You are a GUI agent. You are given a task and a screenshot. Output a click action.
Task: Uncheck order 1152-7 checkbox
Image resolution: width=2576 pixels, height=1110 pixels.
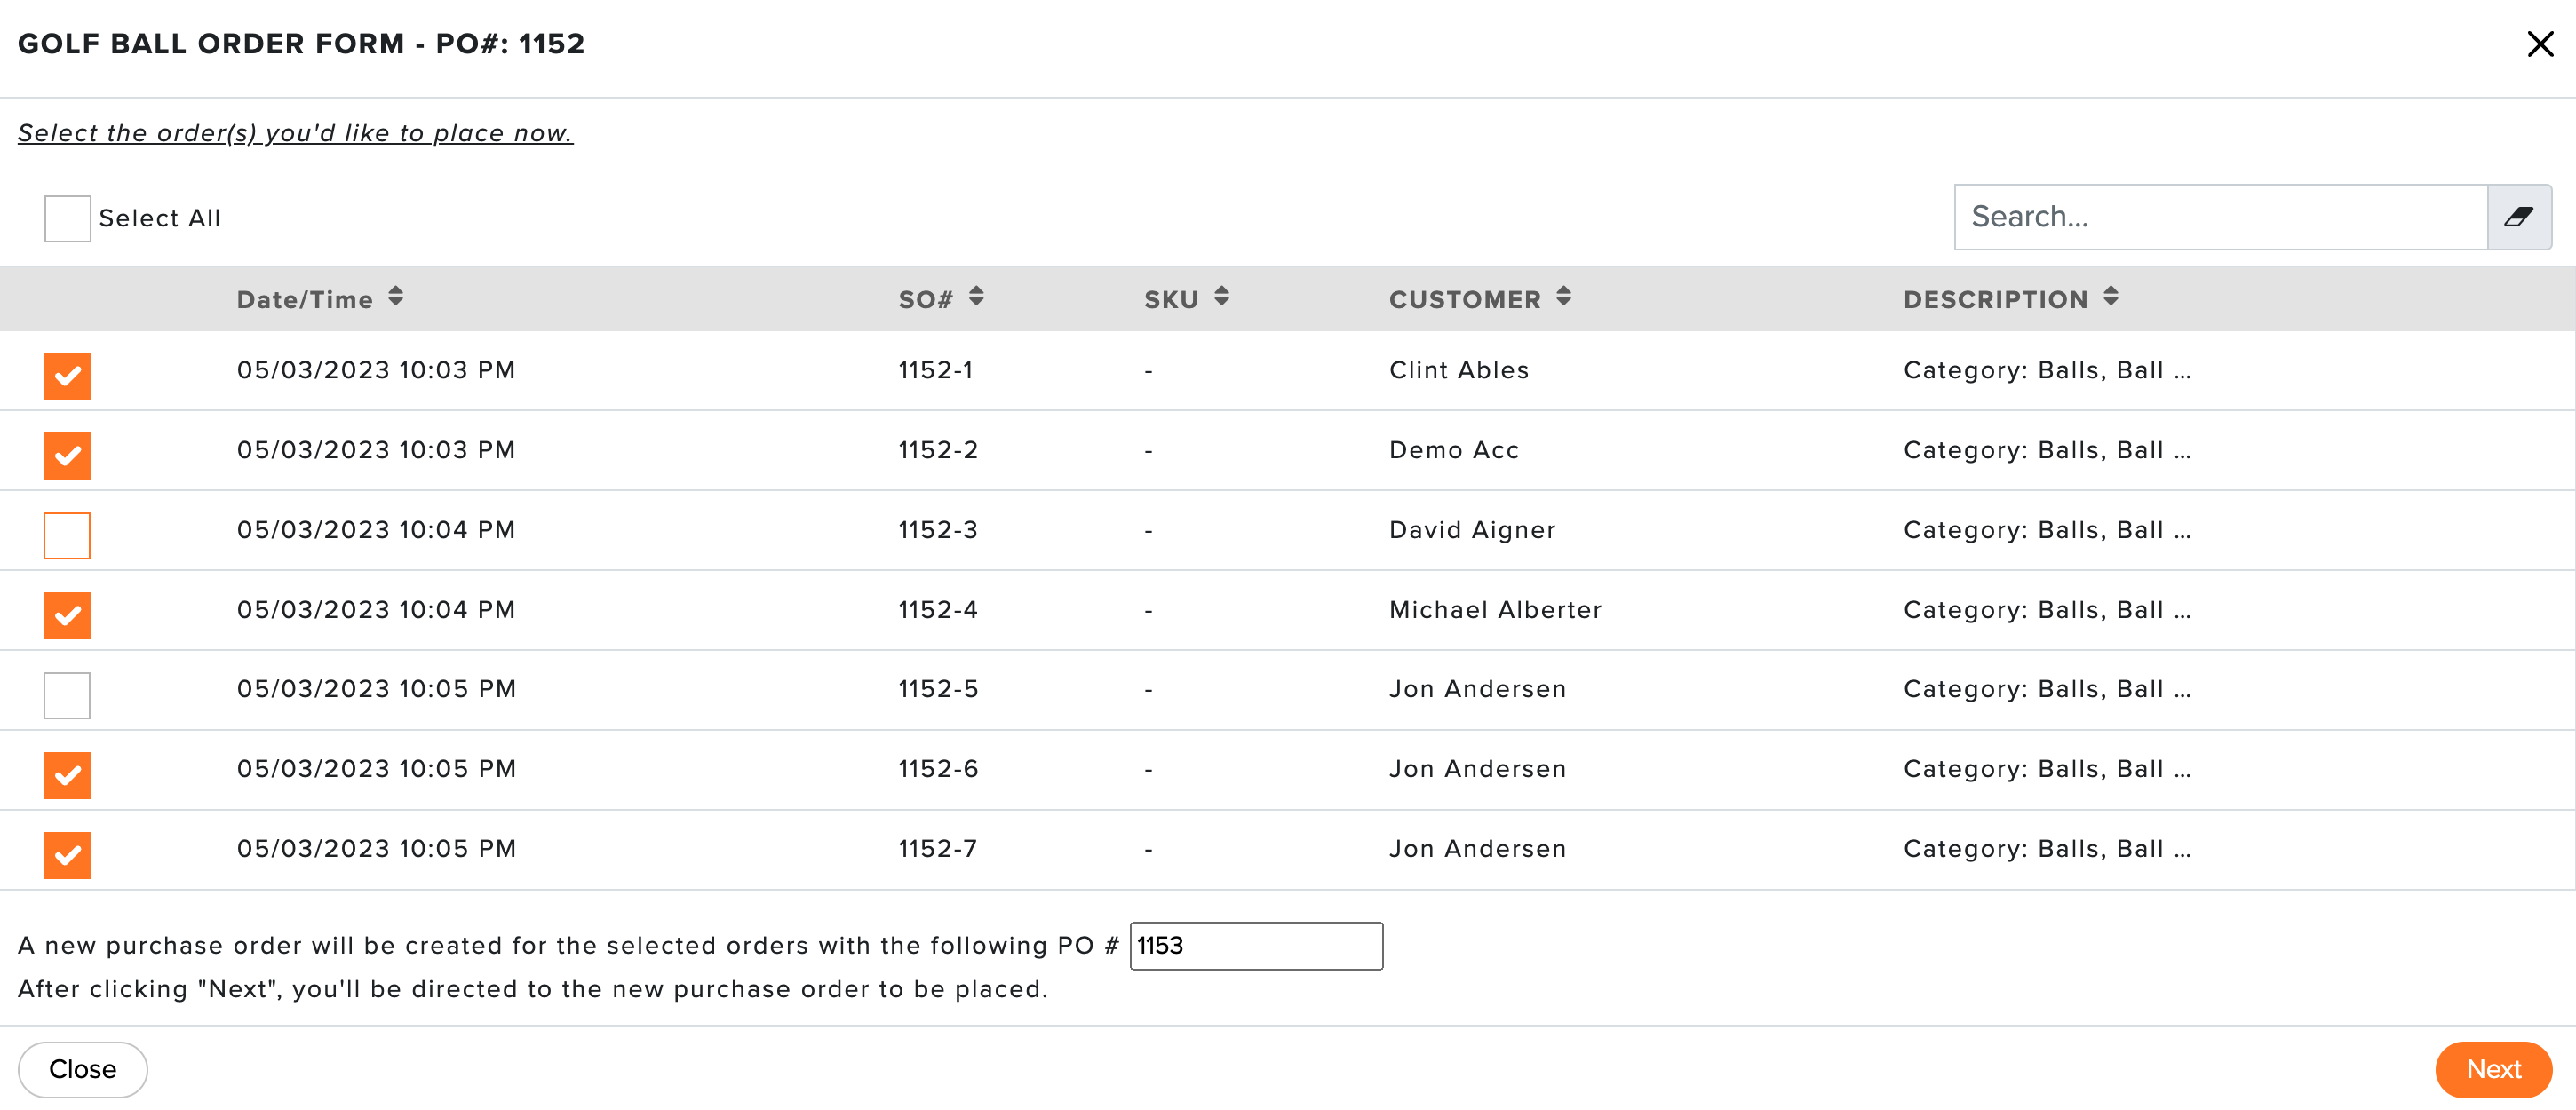[67, 855]
